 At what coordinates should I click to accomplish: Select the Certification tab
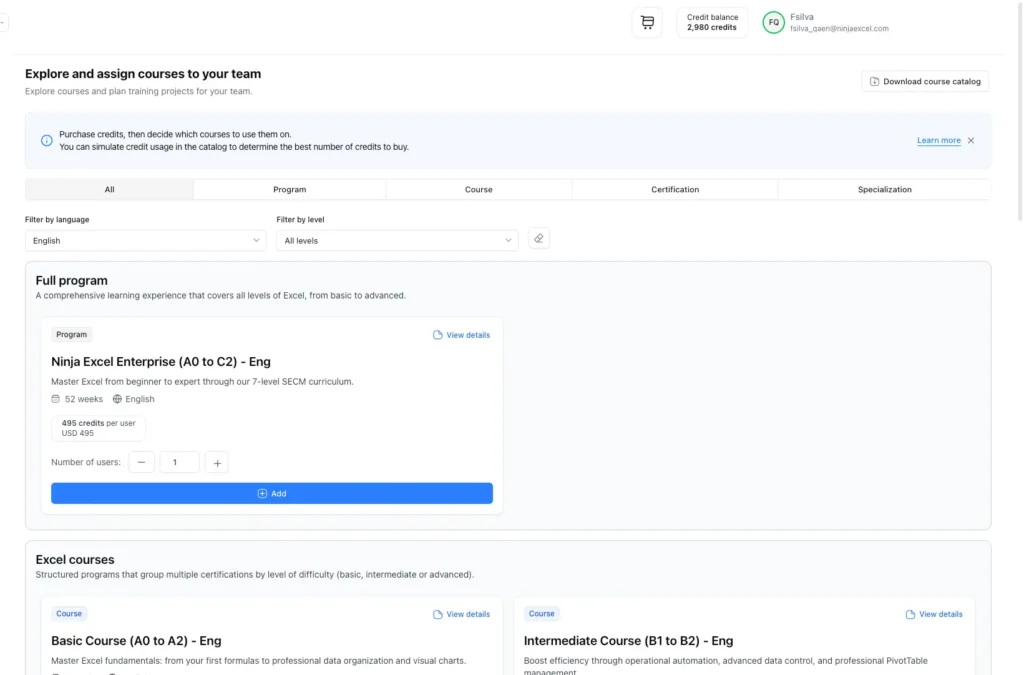675,189
